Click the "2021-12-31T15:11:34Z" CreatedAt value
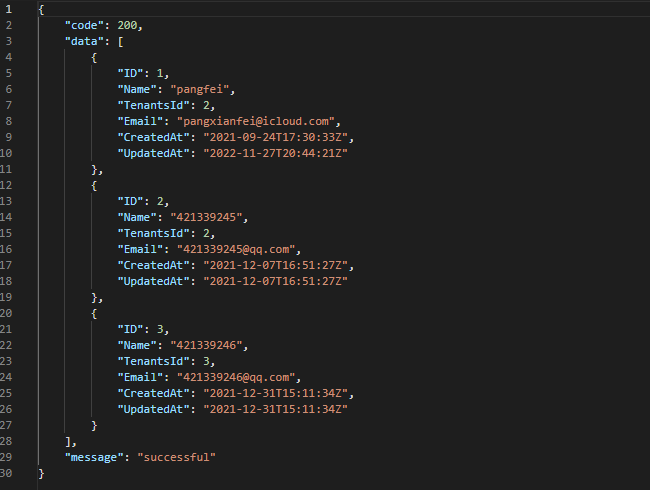The height and width of the screenshot is (490, 650). tap(278, 393)
